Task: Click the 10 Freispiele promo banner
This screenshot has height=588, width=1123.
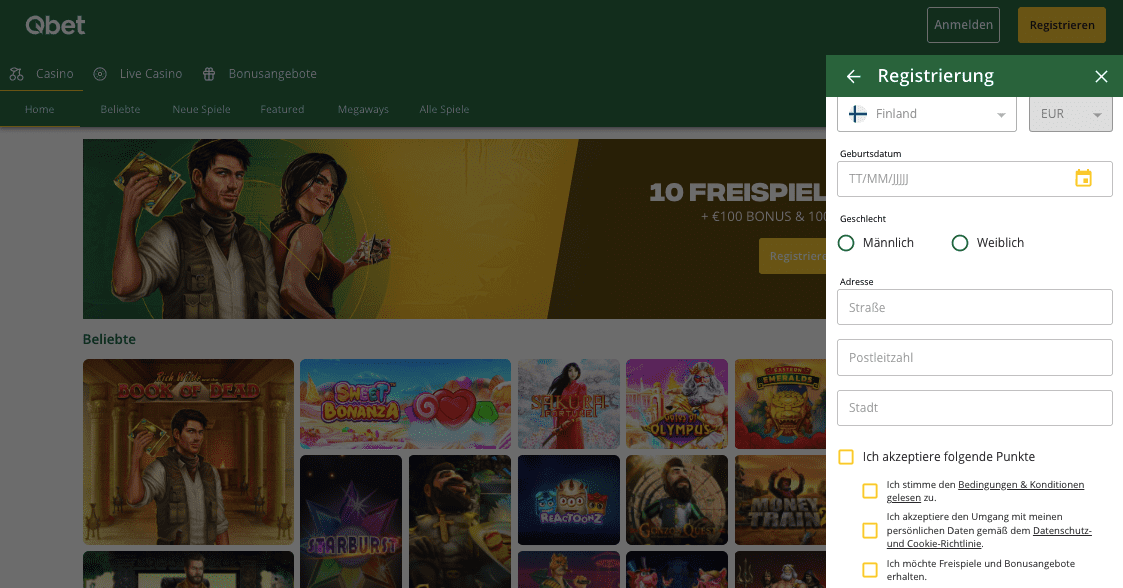Action: [454, 229]
